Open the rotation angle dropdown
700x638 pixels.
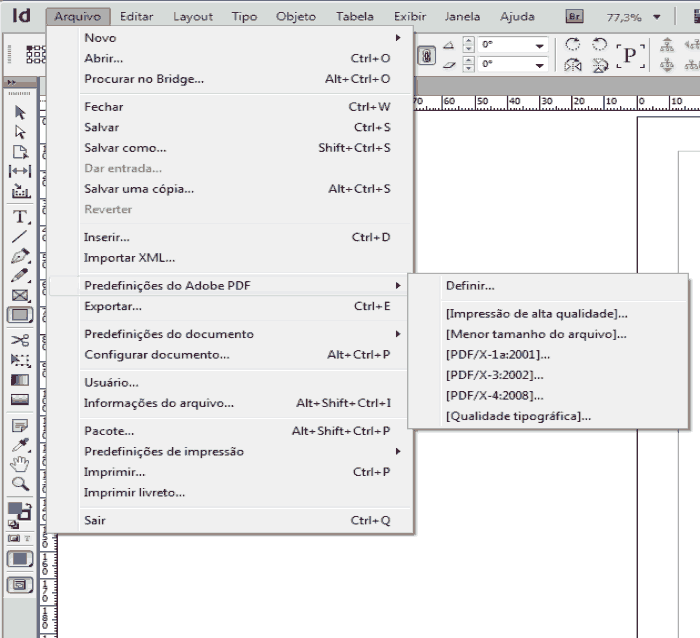539,46
